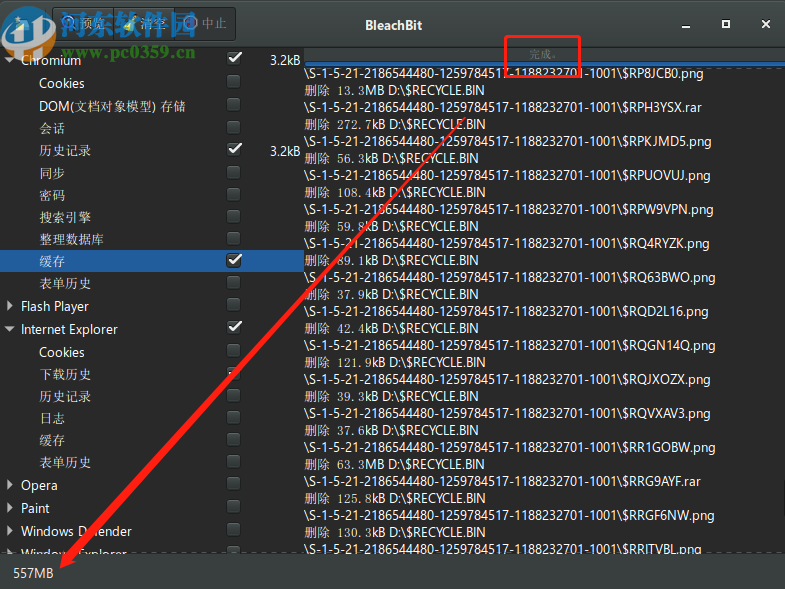Close the BleachBit window

(x=765, y=24)
